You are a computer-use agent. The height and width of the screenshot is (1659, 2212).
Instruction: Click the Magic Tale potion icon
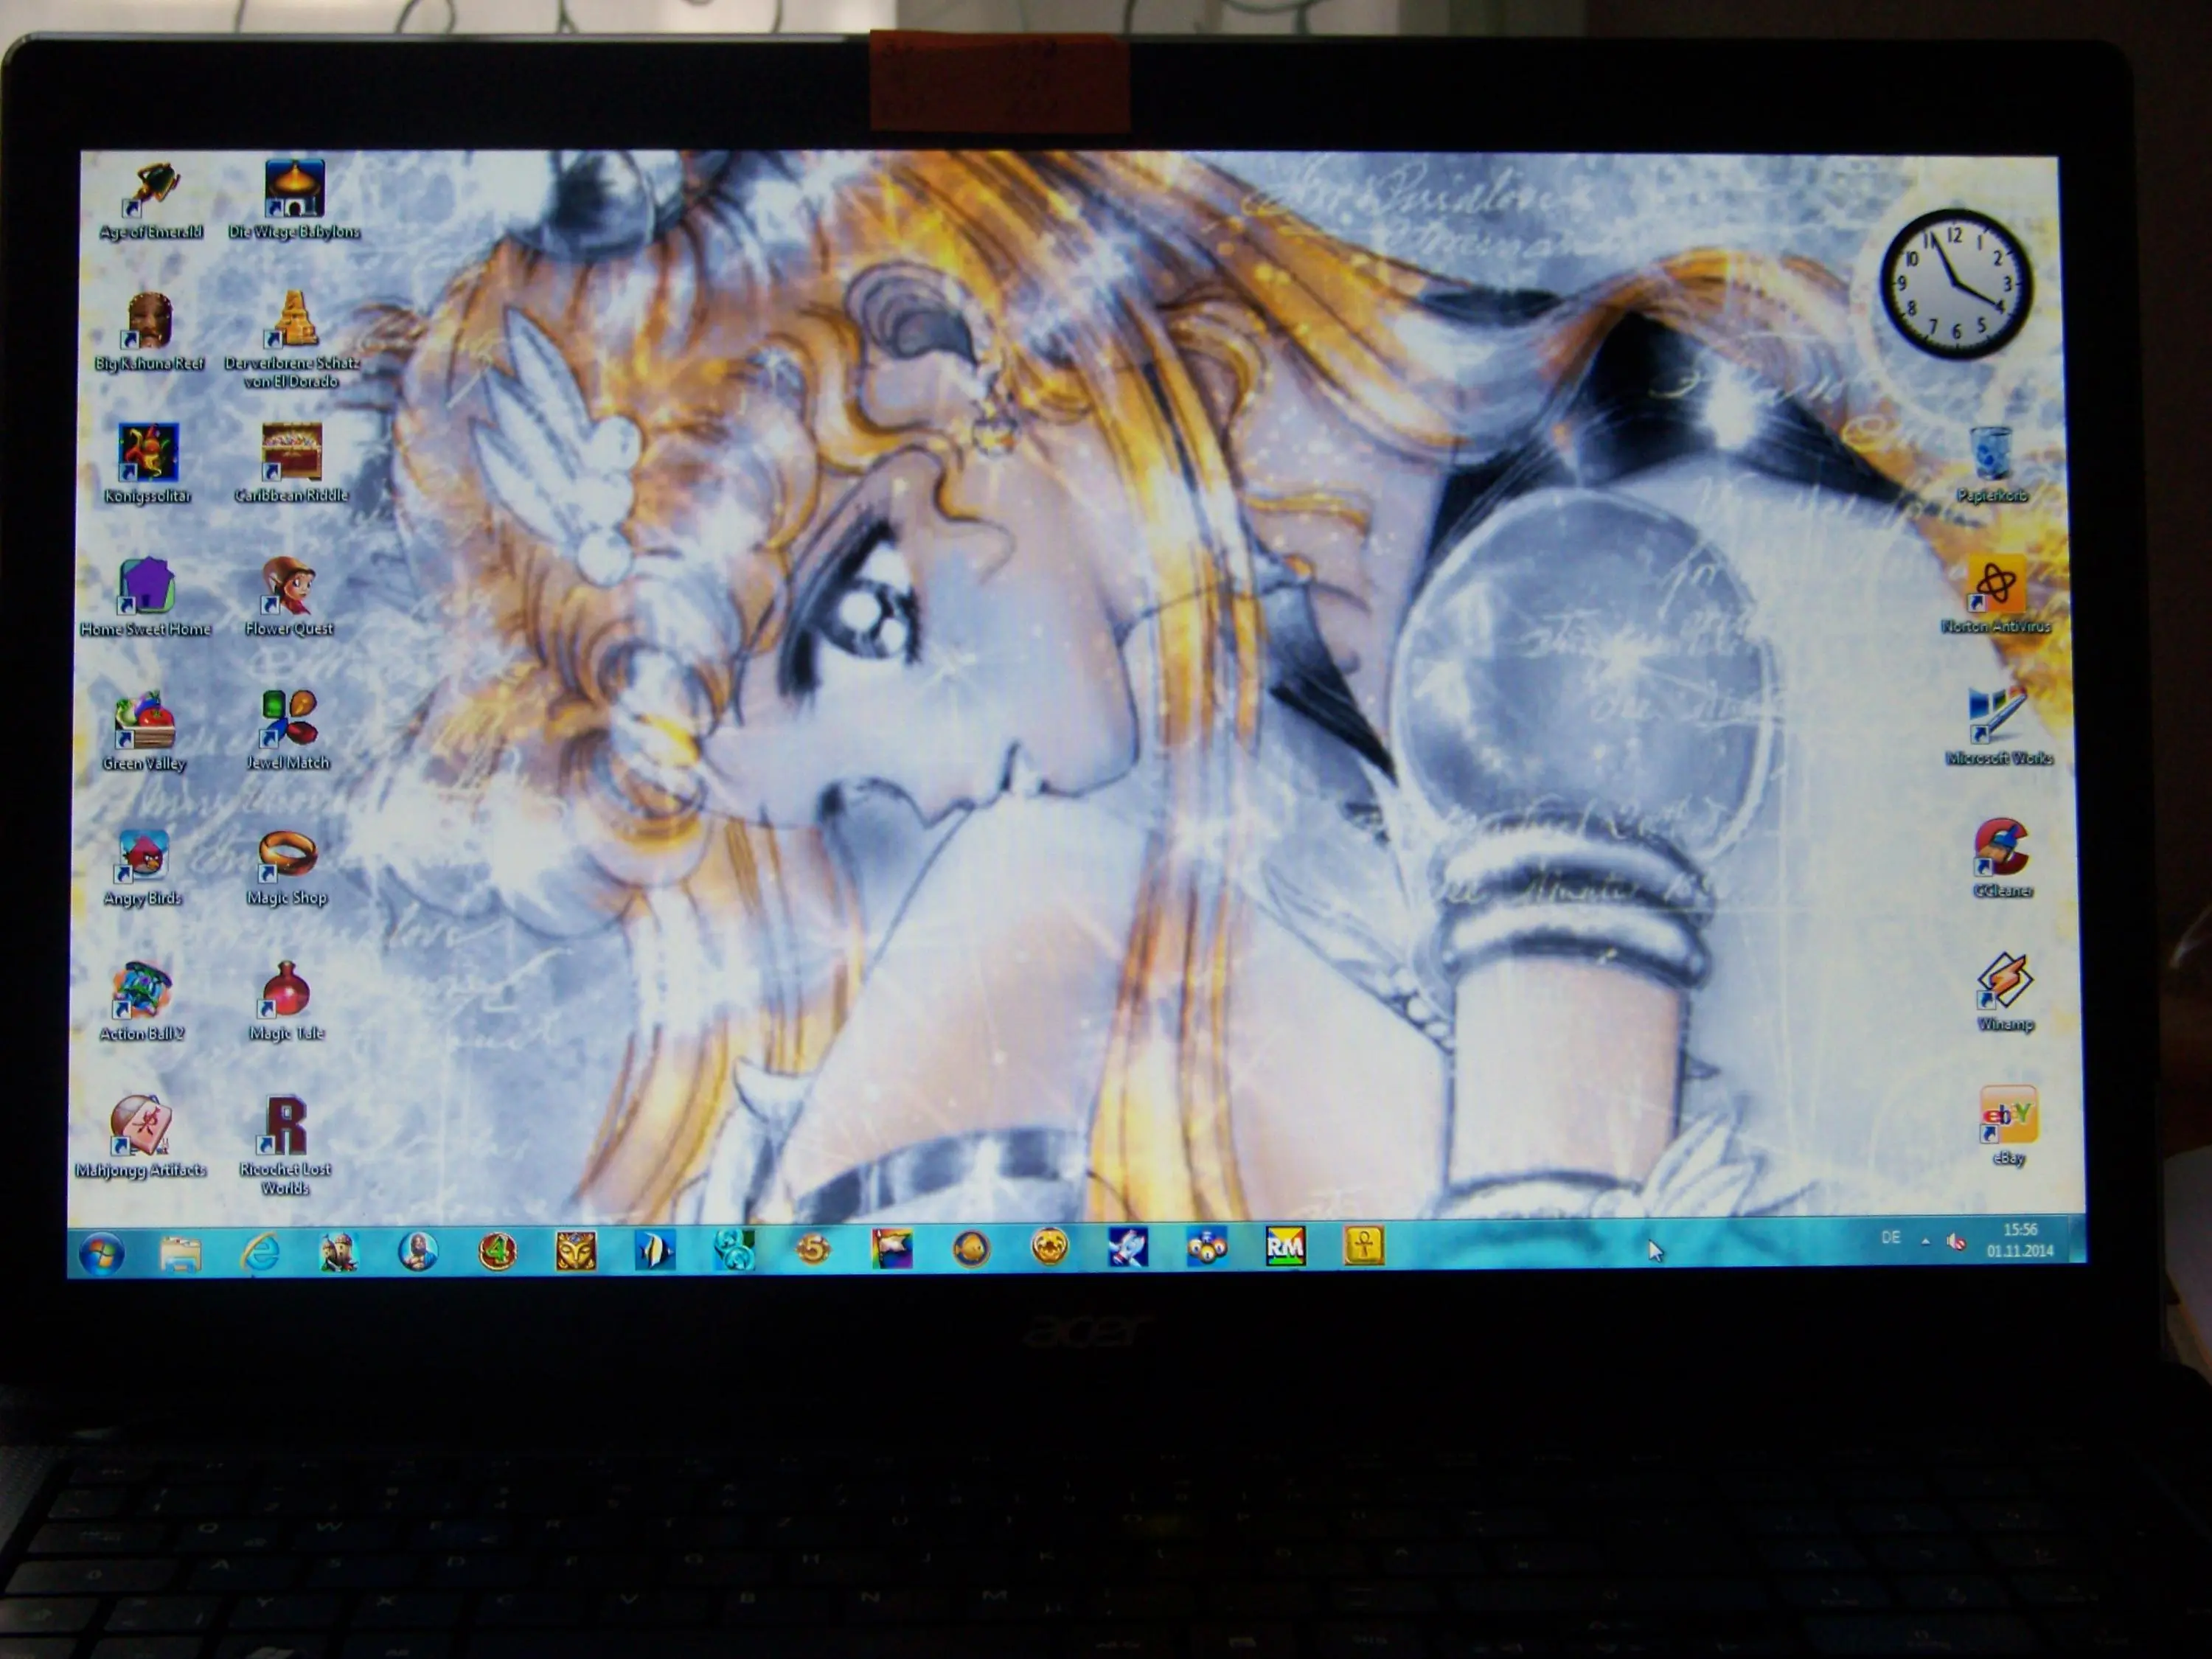point(286,990)
